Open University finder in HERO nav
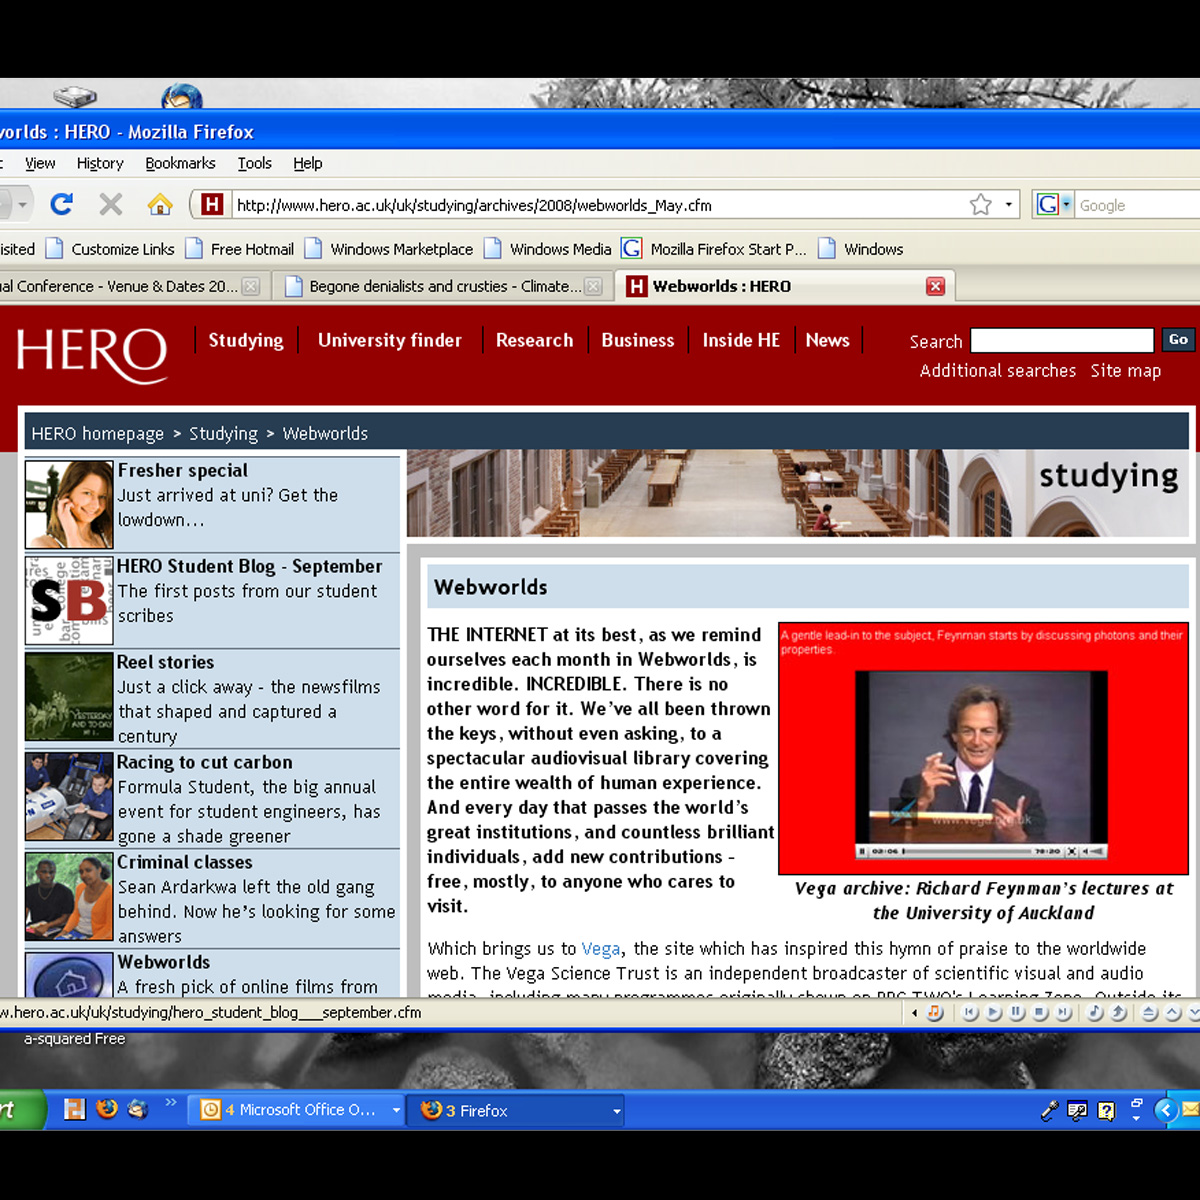Image resolution: width=1200 pixels, height=1200 pixels. click(x=390, y=340)
